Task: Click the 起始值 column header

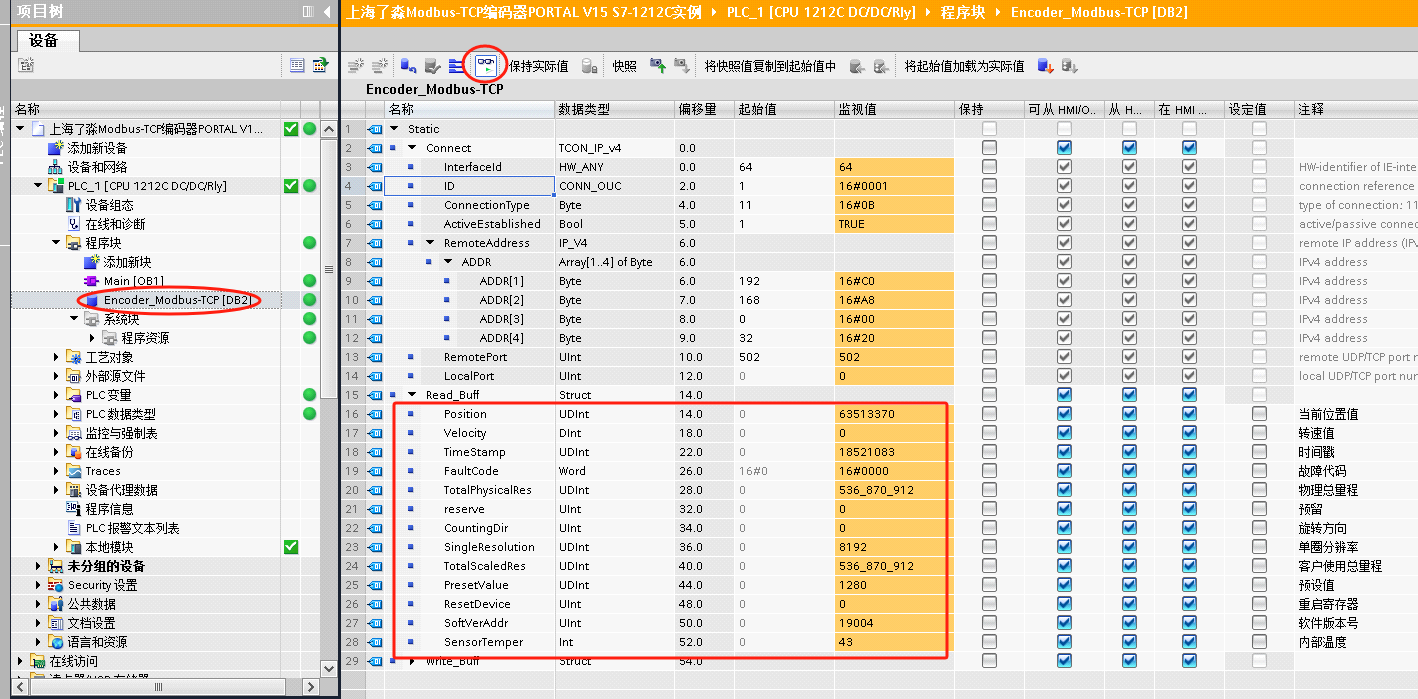Action: (x=784, y=109)
